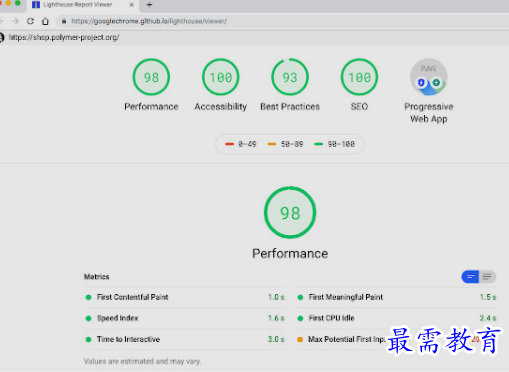Click the Lighthouse favicon on the tab
Screen dimensions: 509x372
(x=36, y=5)
